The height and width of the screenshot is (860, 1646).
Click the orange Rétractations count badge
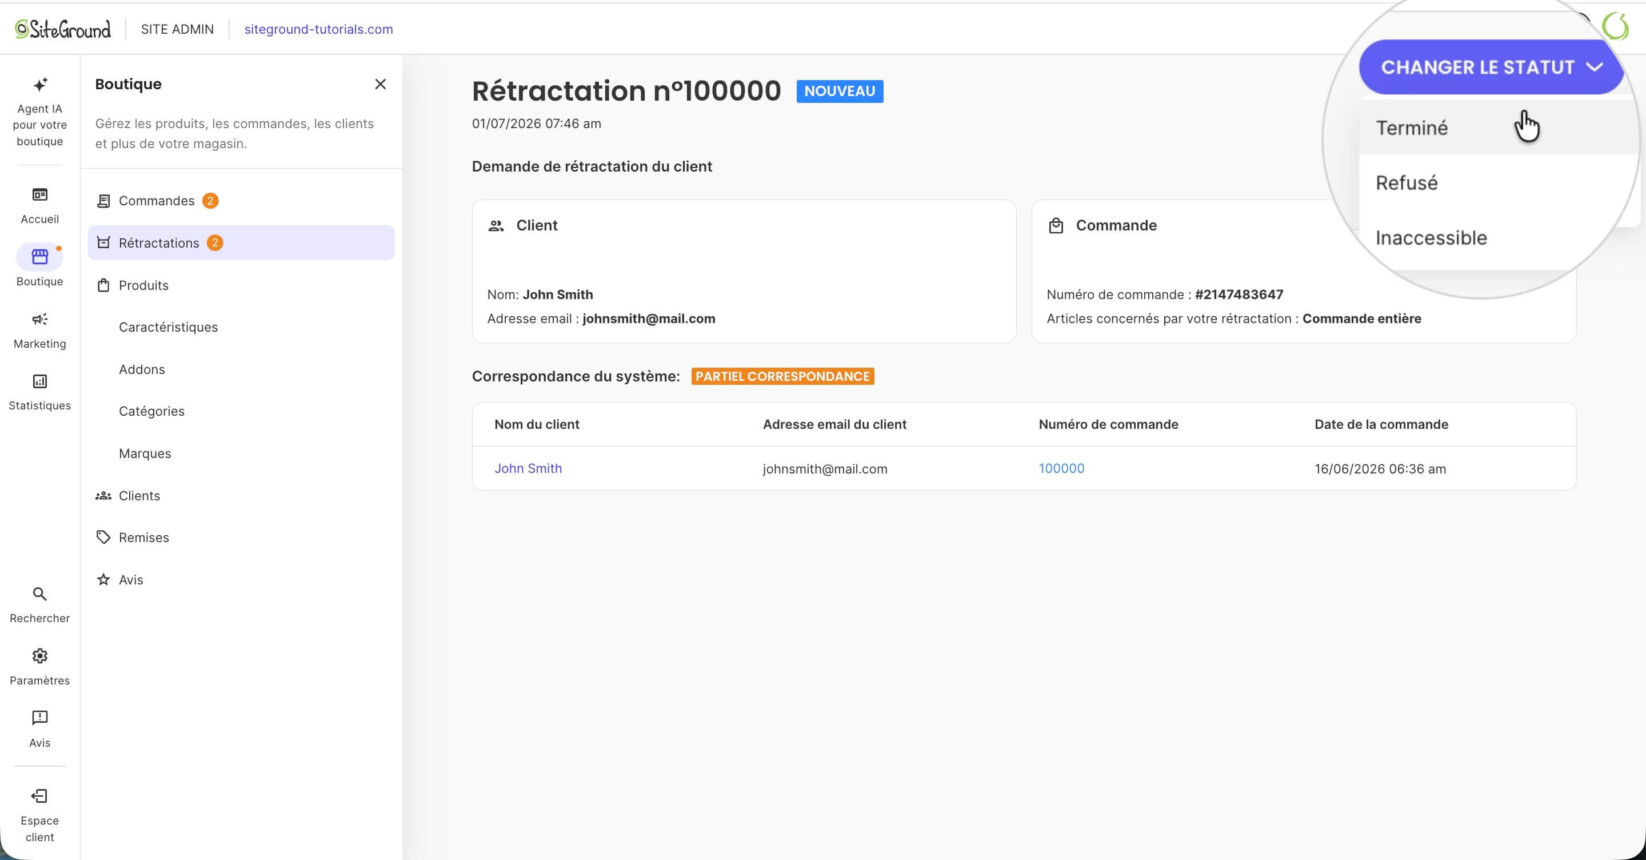coord(215,243)
